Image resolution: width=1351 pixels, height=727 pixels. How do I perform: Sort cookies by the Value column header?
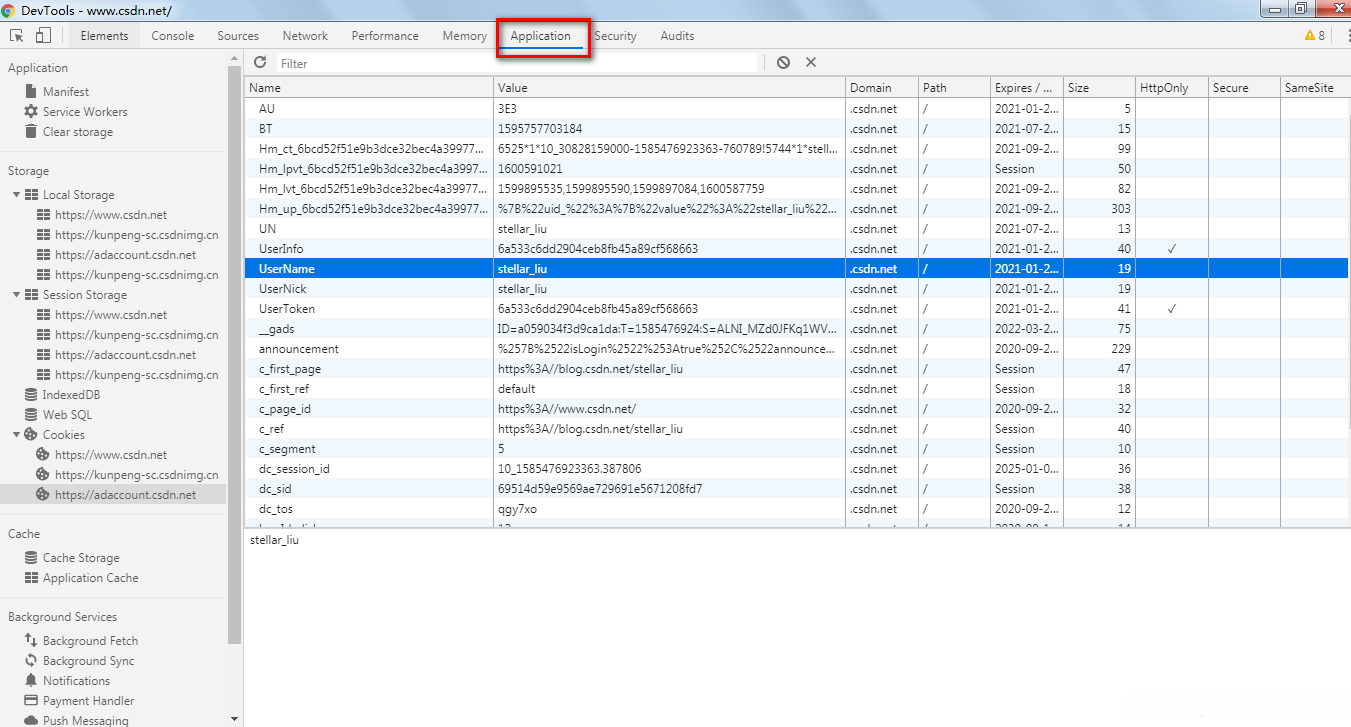point(669,88)
